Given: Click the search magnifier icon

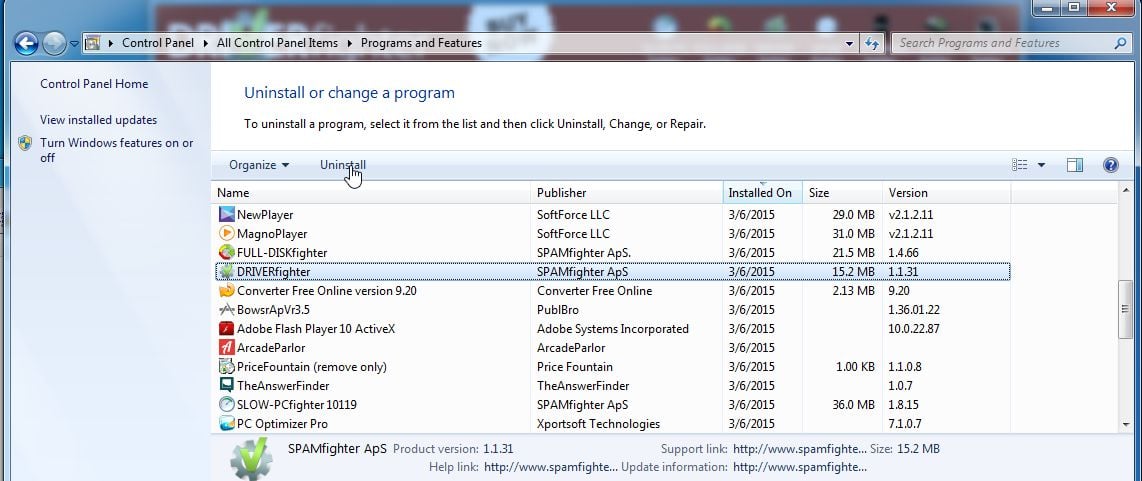Looking at the screenshot, I should (1120, 44).
